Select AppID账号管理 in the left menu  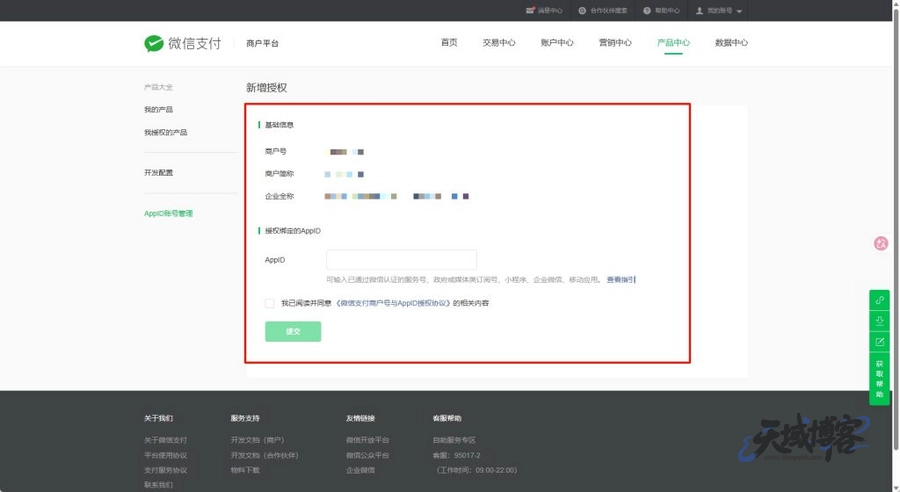pos(168,214)
